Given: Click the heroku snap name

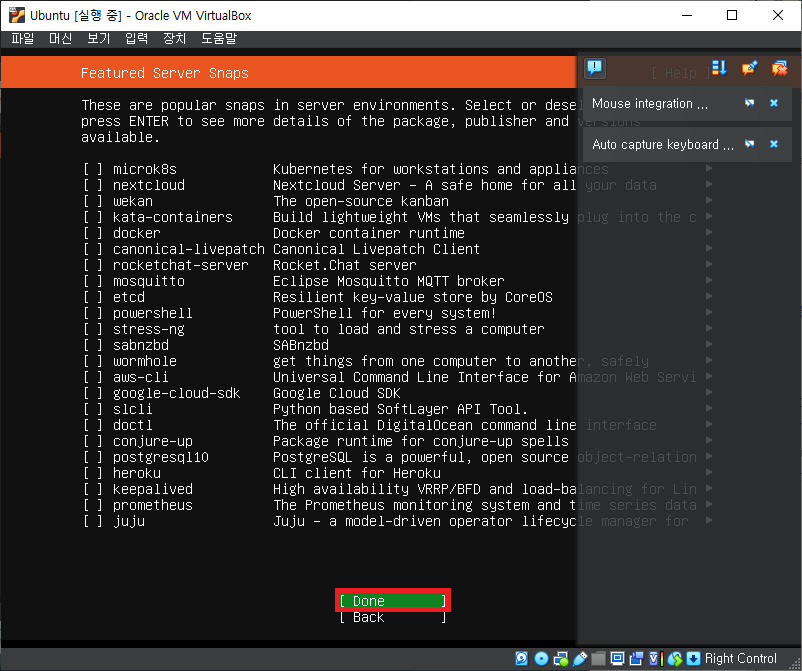Looking at the screenshot, I should click(137, 473).
